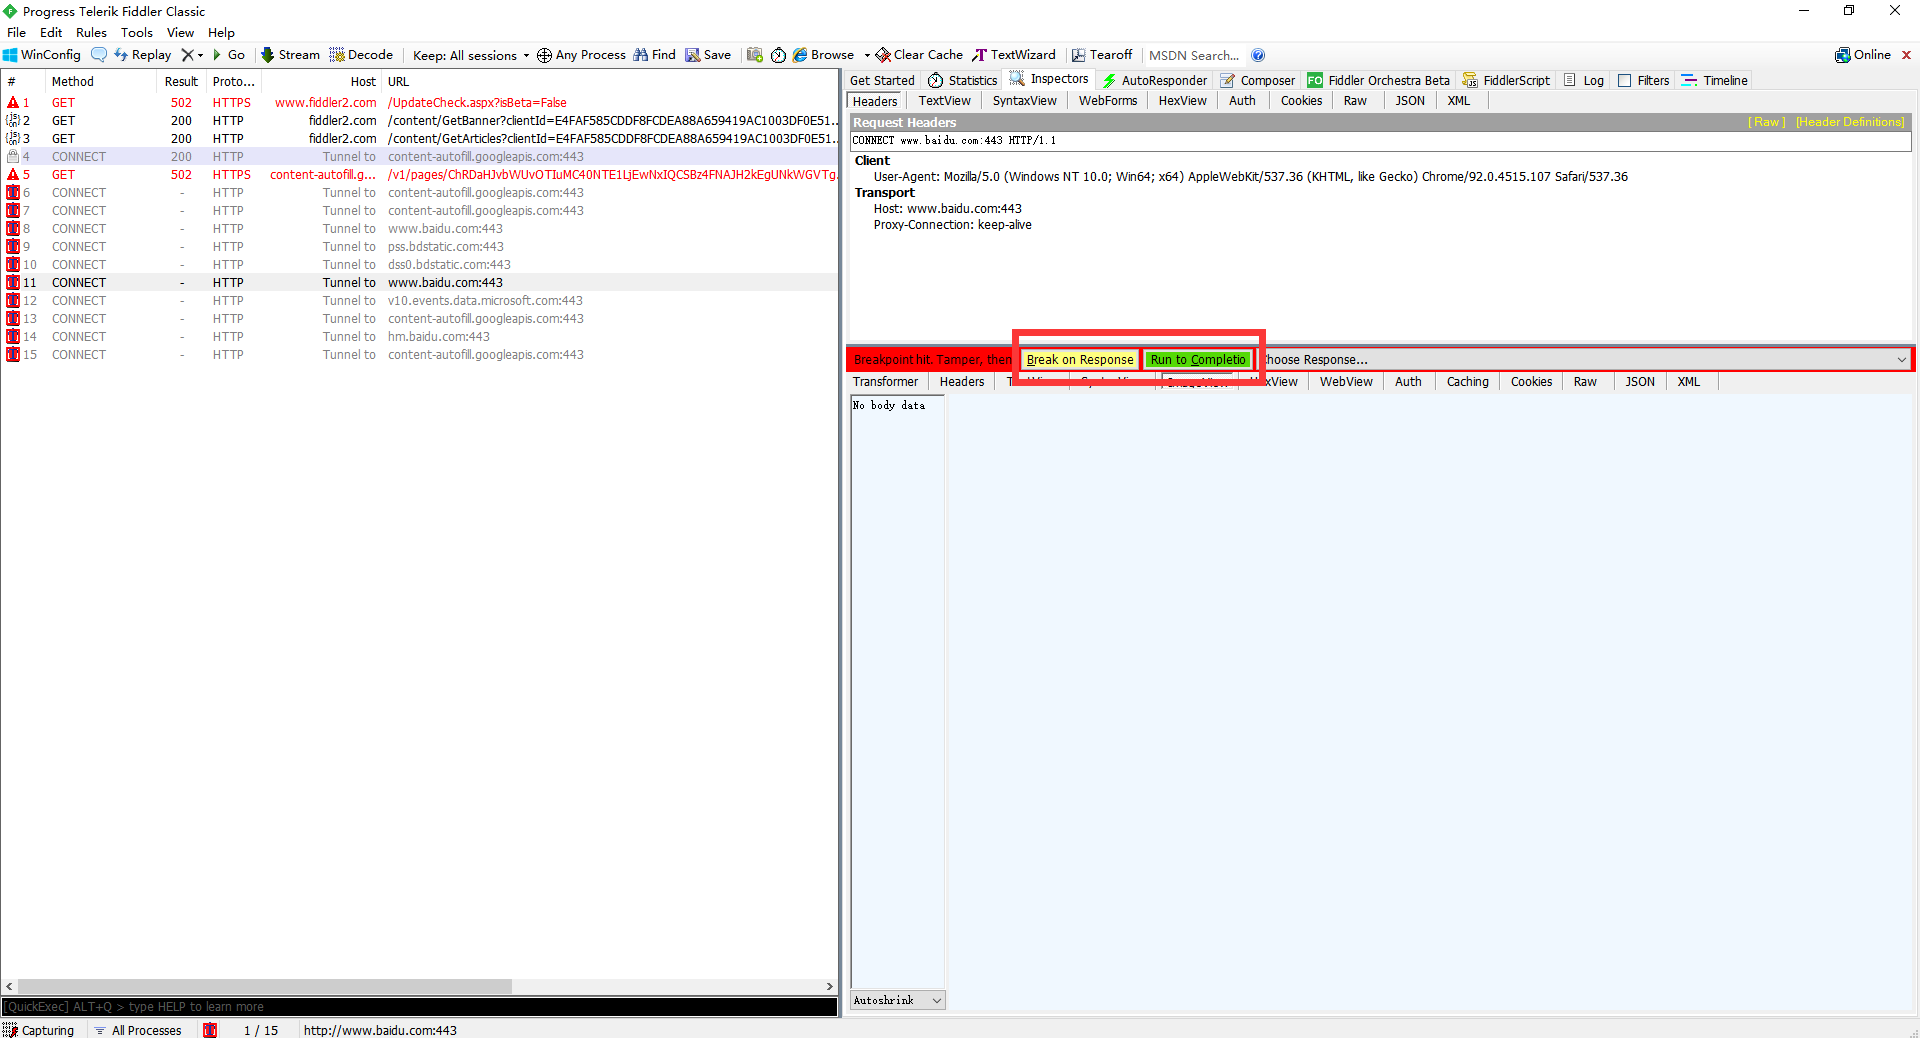Switch to the AutoResponder tab
The image size is (1920, 1038).
pyautogui.click(x=1154, y=80)
